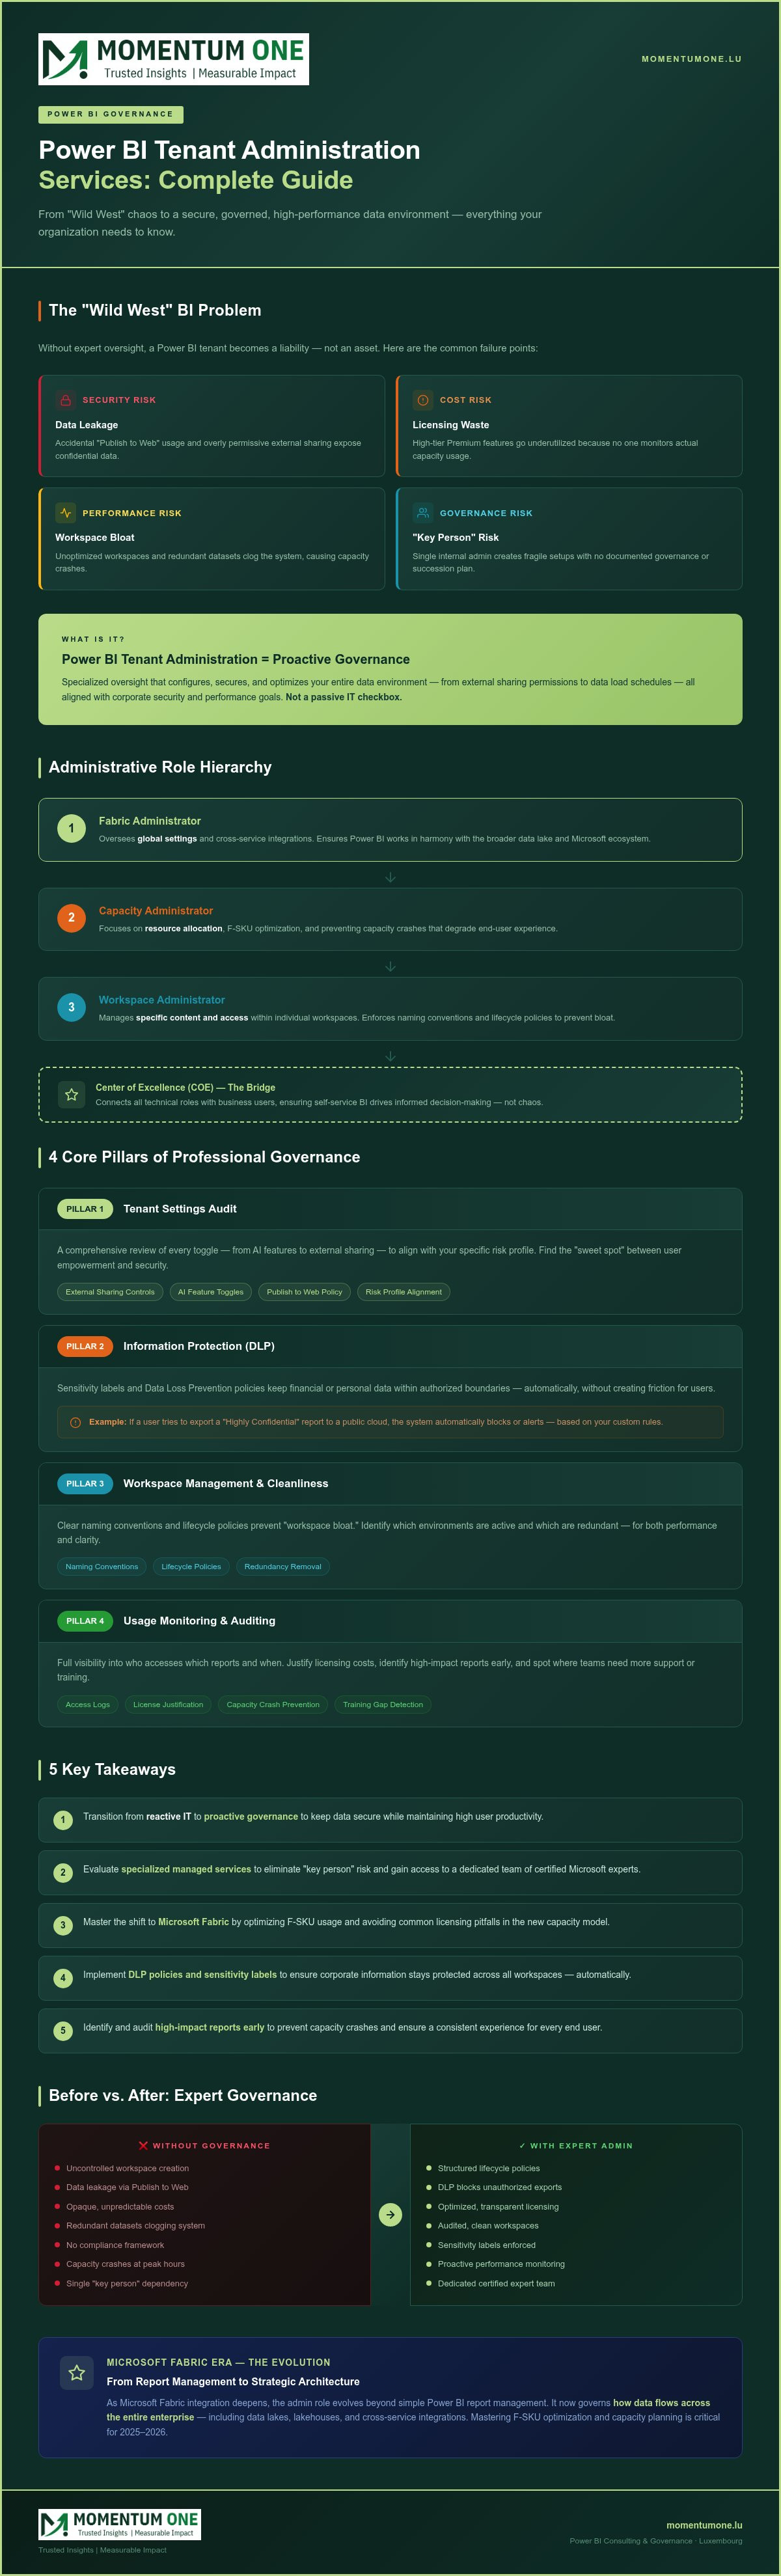Open the momentumone.lu link in the footer
The image size is (781, 2576).
pyautogui.click(x=704, y=2525)
